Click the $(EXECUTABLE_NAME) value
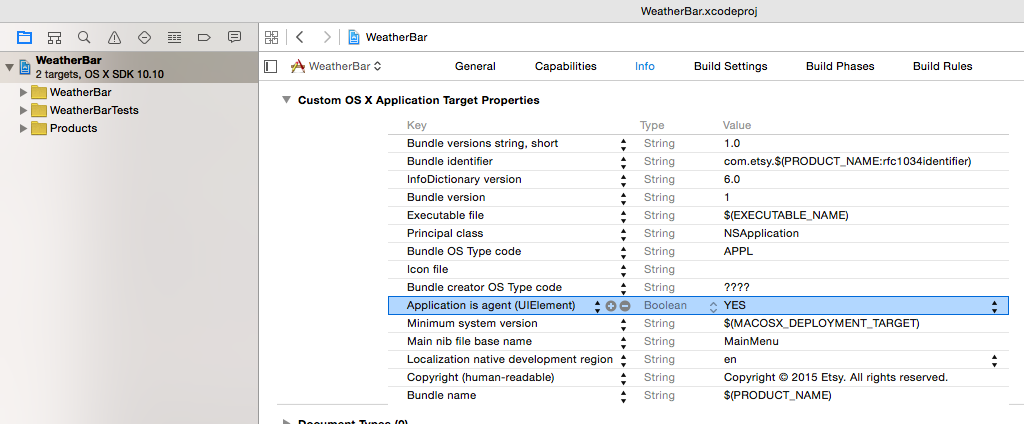1024x424 pixels. [x=786, y=216]
